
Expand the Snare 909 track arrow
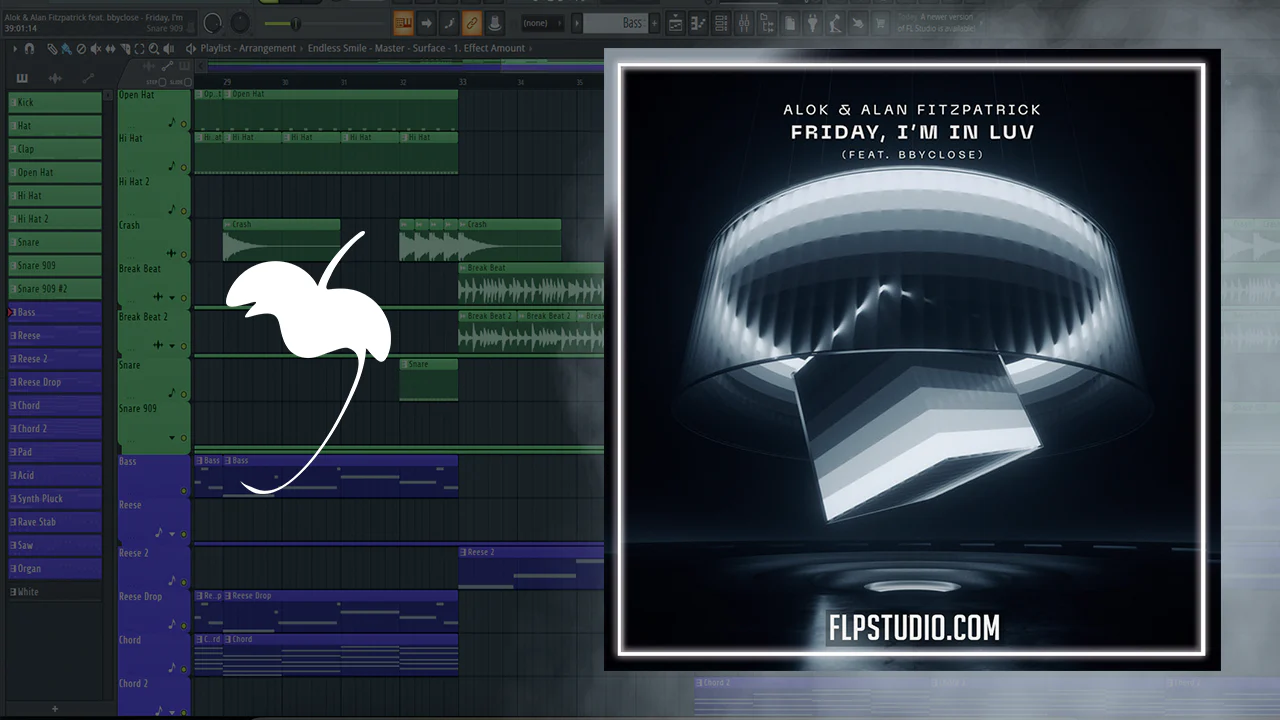[172, 438]
